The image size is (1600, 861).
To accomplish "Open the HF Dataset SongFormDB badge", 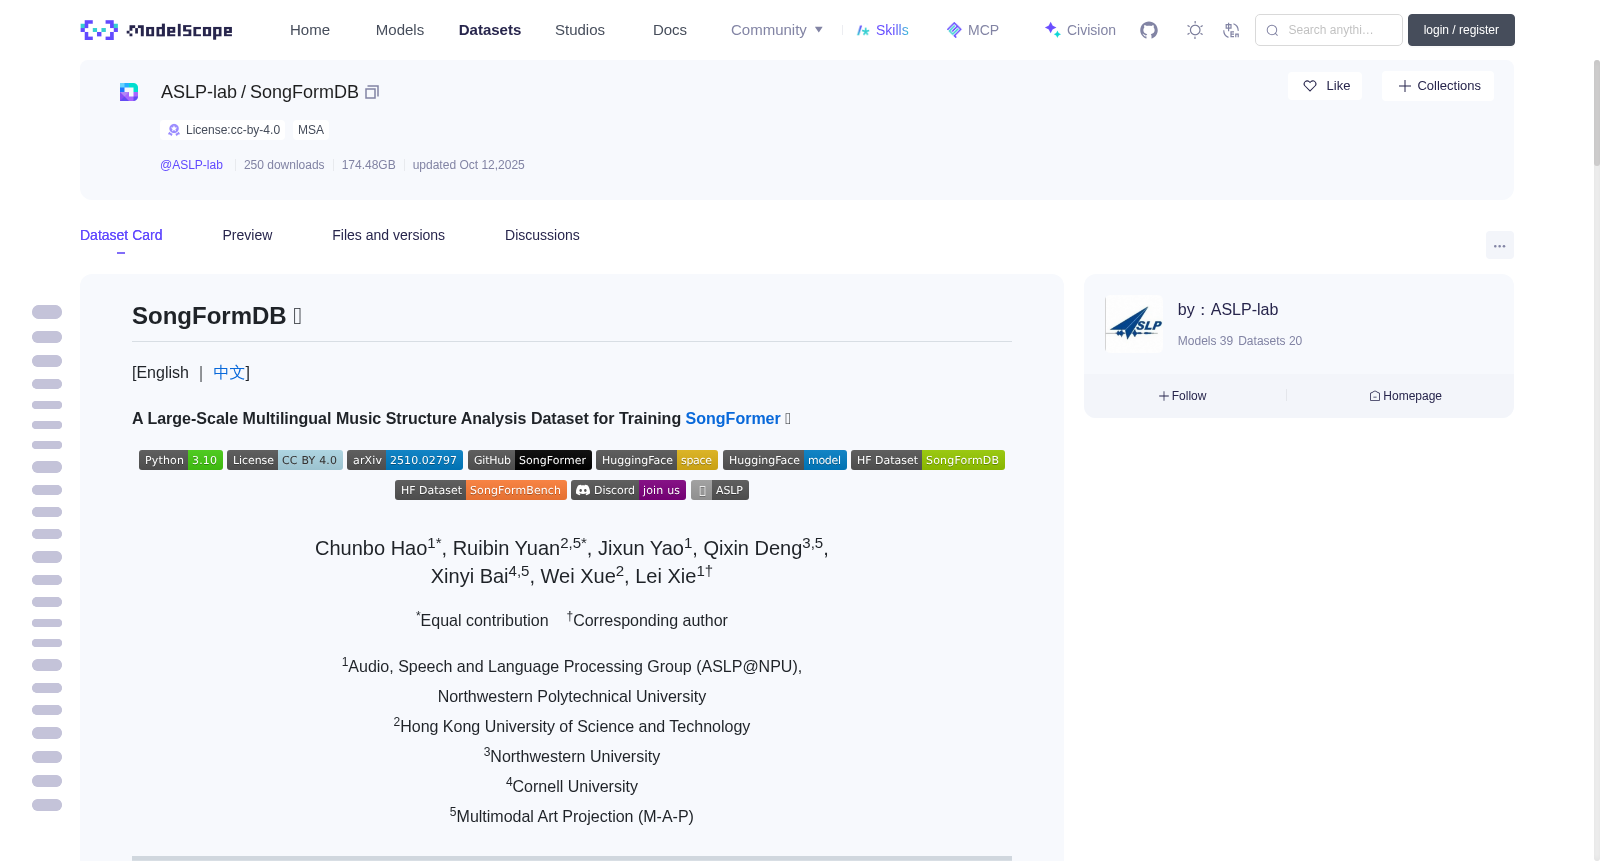I will click(x=928, y=460).
